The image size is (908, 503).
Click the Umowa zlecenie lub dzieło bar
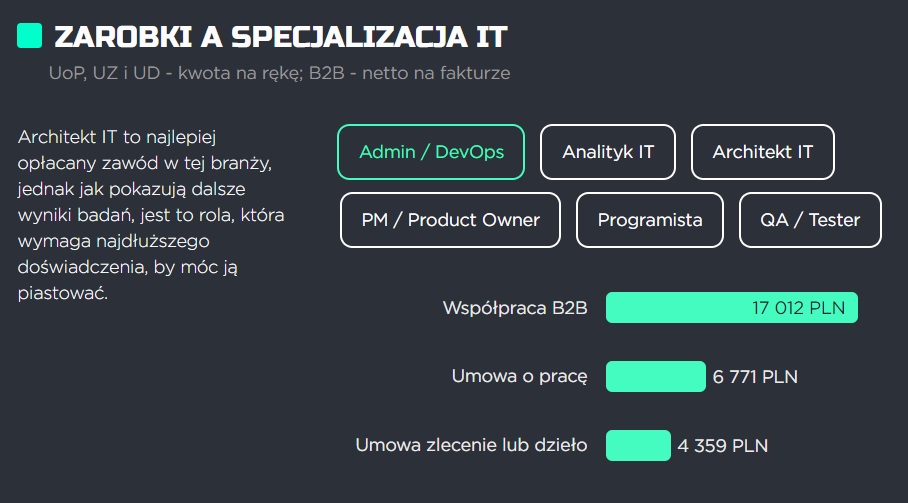(638, 445)
